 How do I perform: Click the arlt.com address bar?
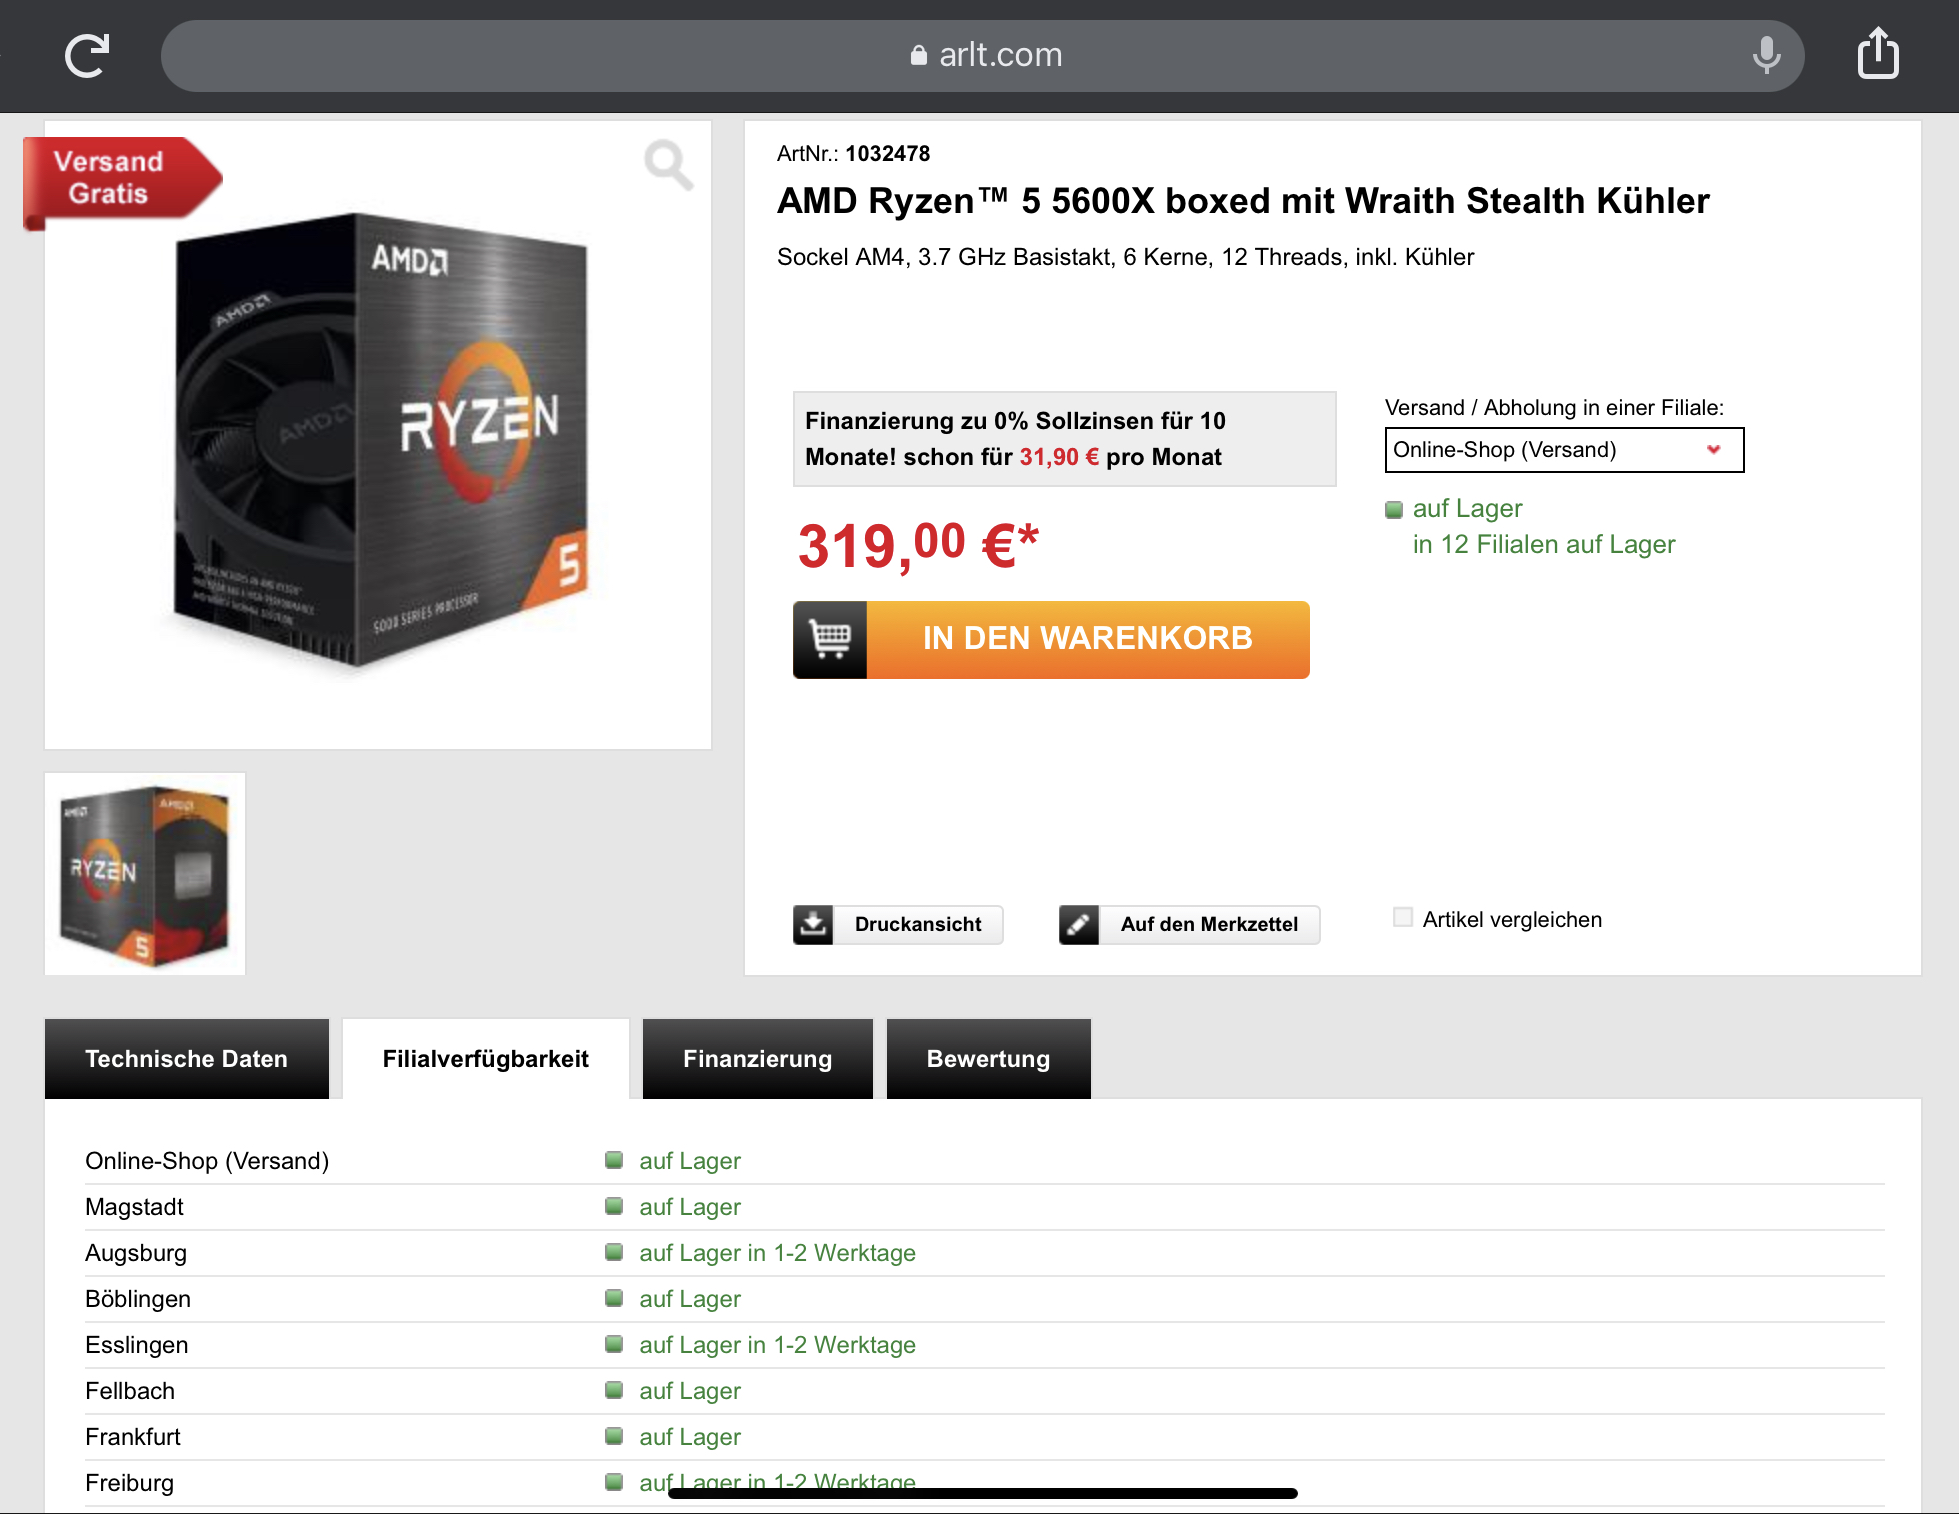tap(982, 55)
